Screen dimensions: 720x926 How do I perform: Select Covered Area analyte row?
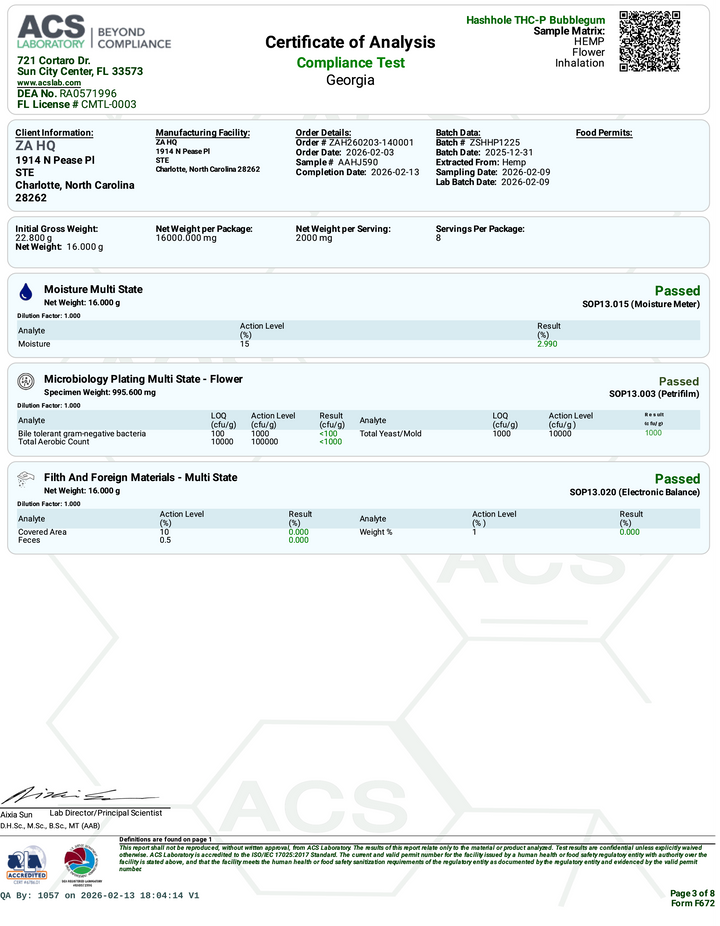(164, 532)
